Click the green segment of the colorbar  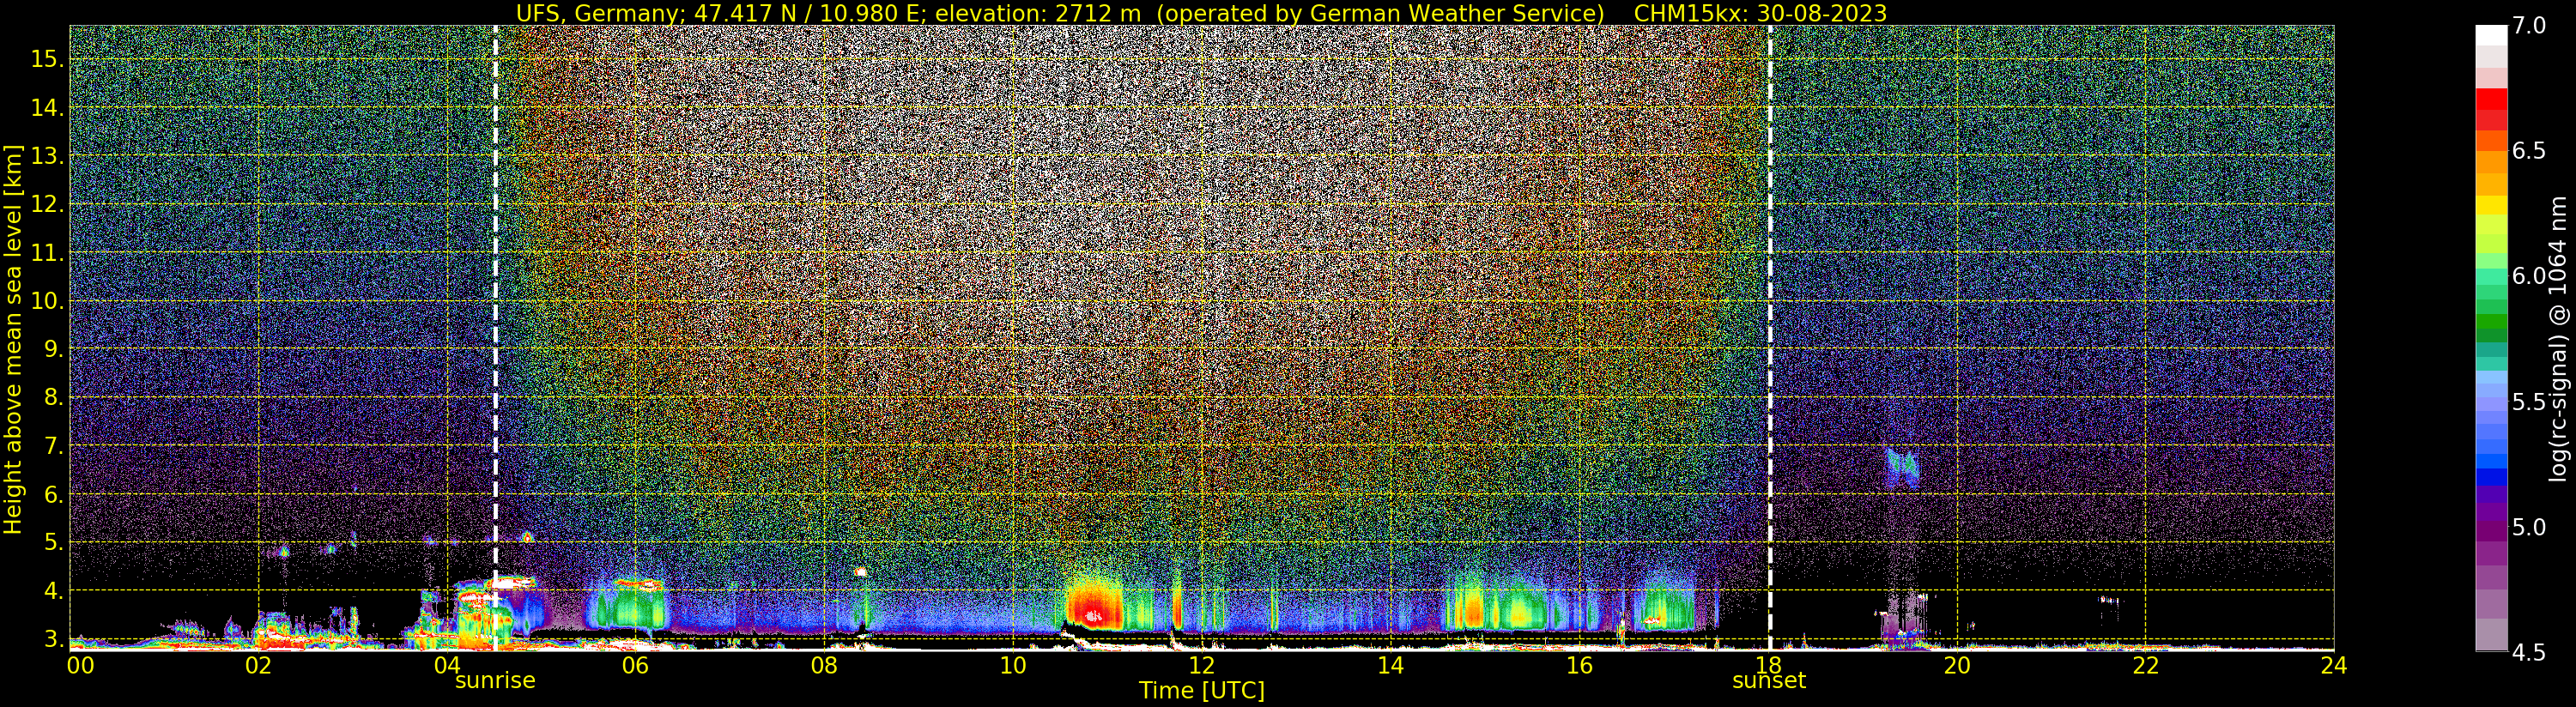tap(2491, 320)
